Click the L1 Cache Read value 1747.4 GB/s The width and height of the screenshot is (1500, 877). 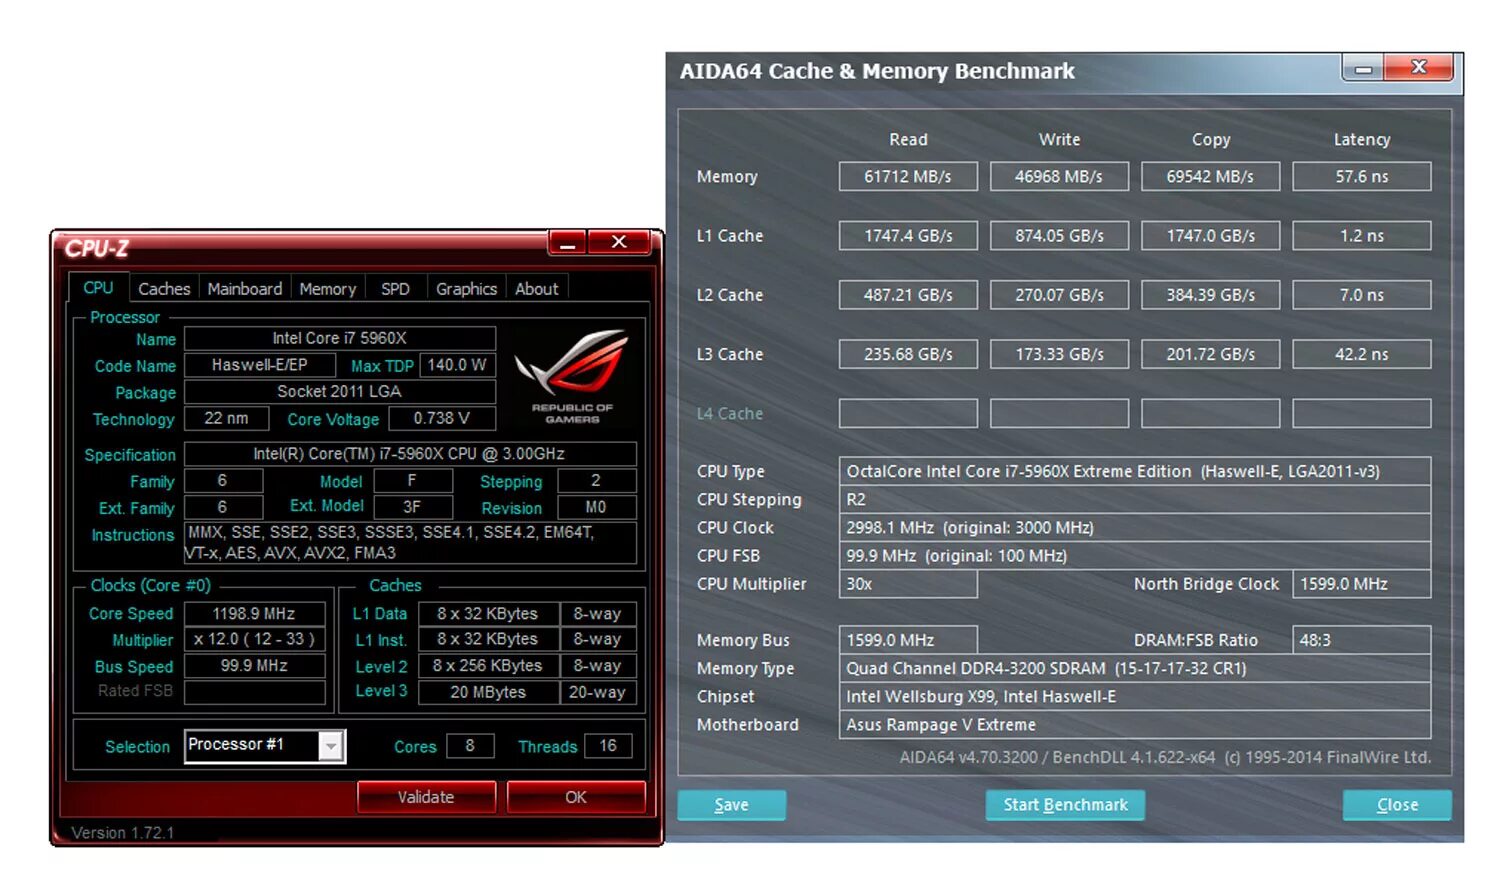click(908, 236)
